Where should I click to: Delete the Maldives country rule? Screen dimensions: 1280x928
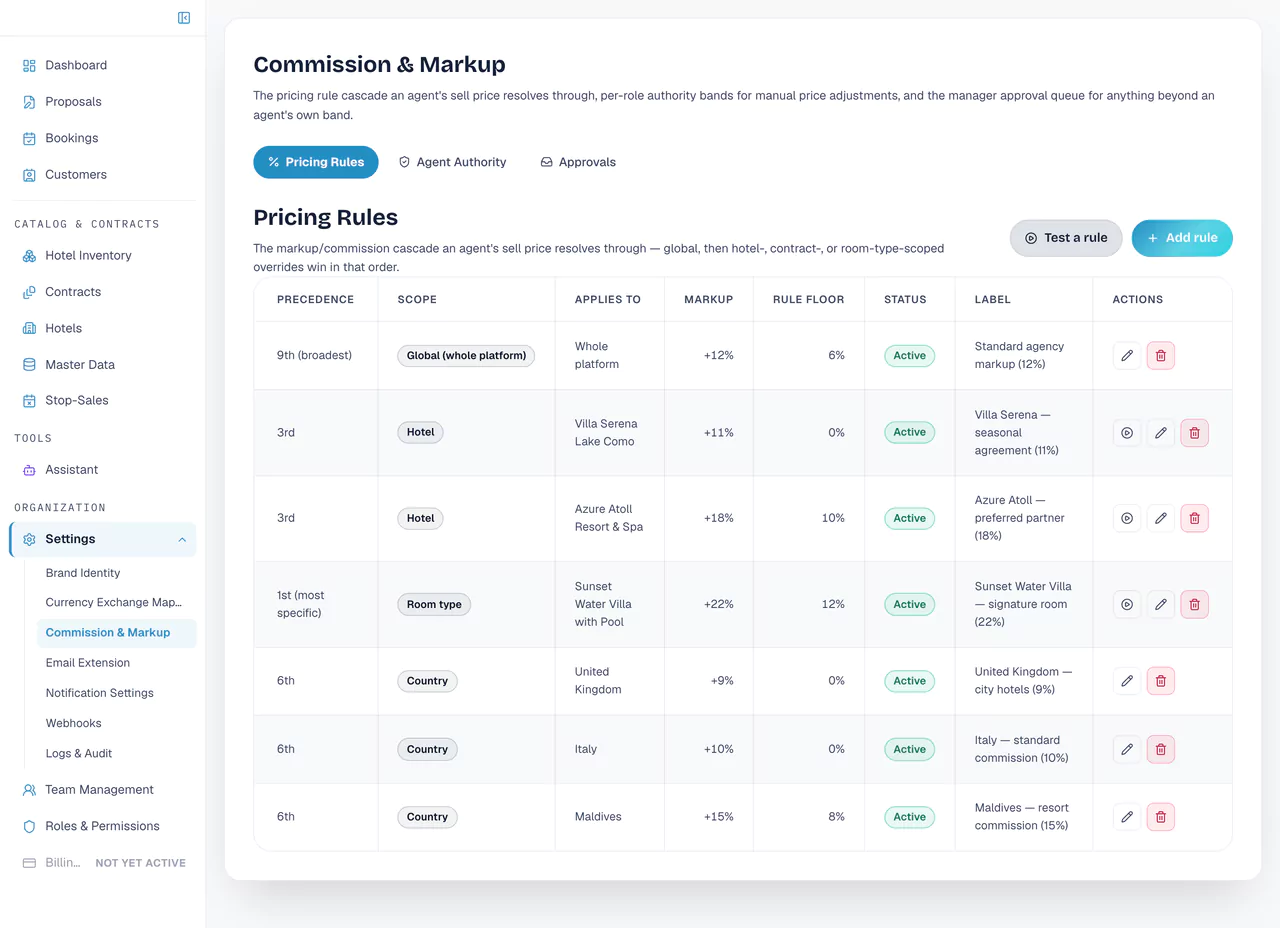pyautogui.click(x=1161, y=817)
